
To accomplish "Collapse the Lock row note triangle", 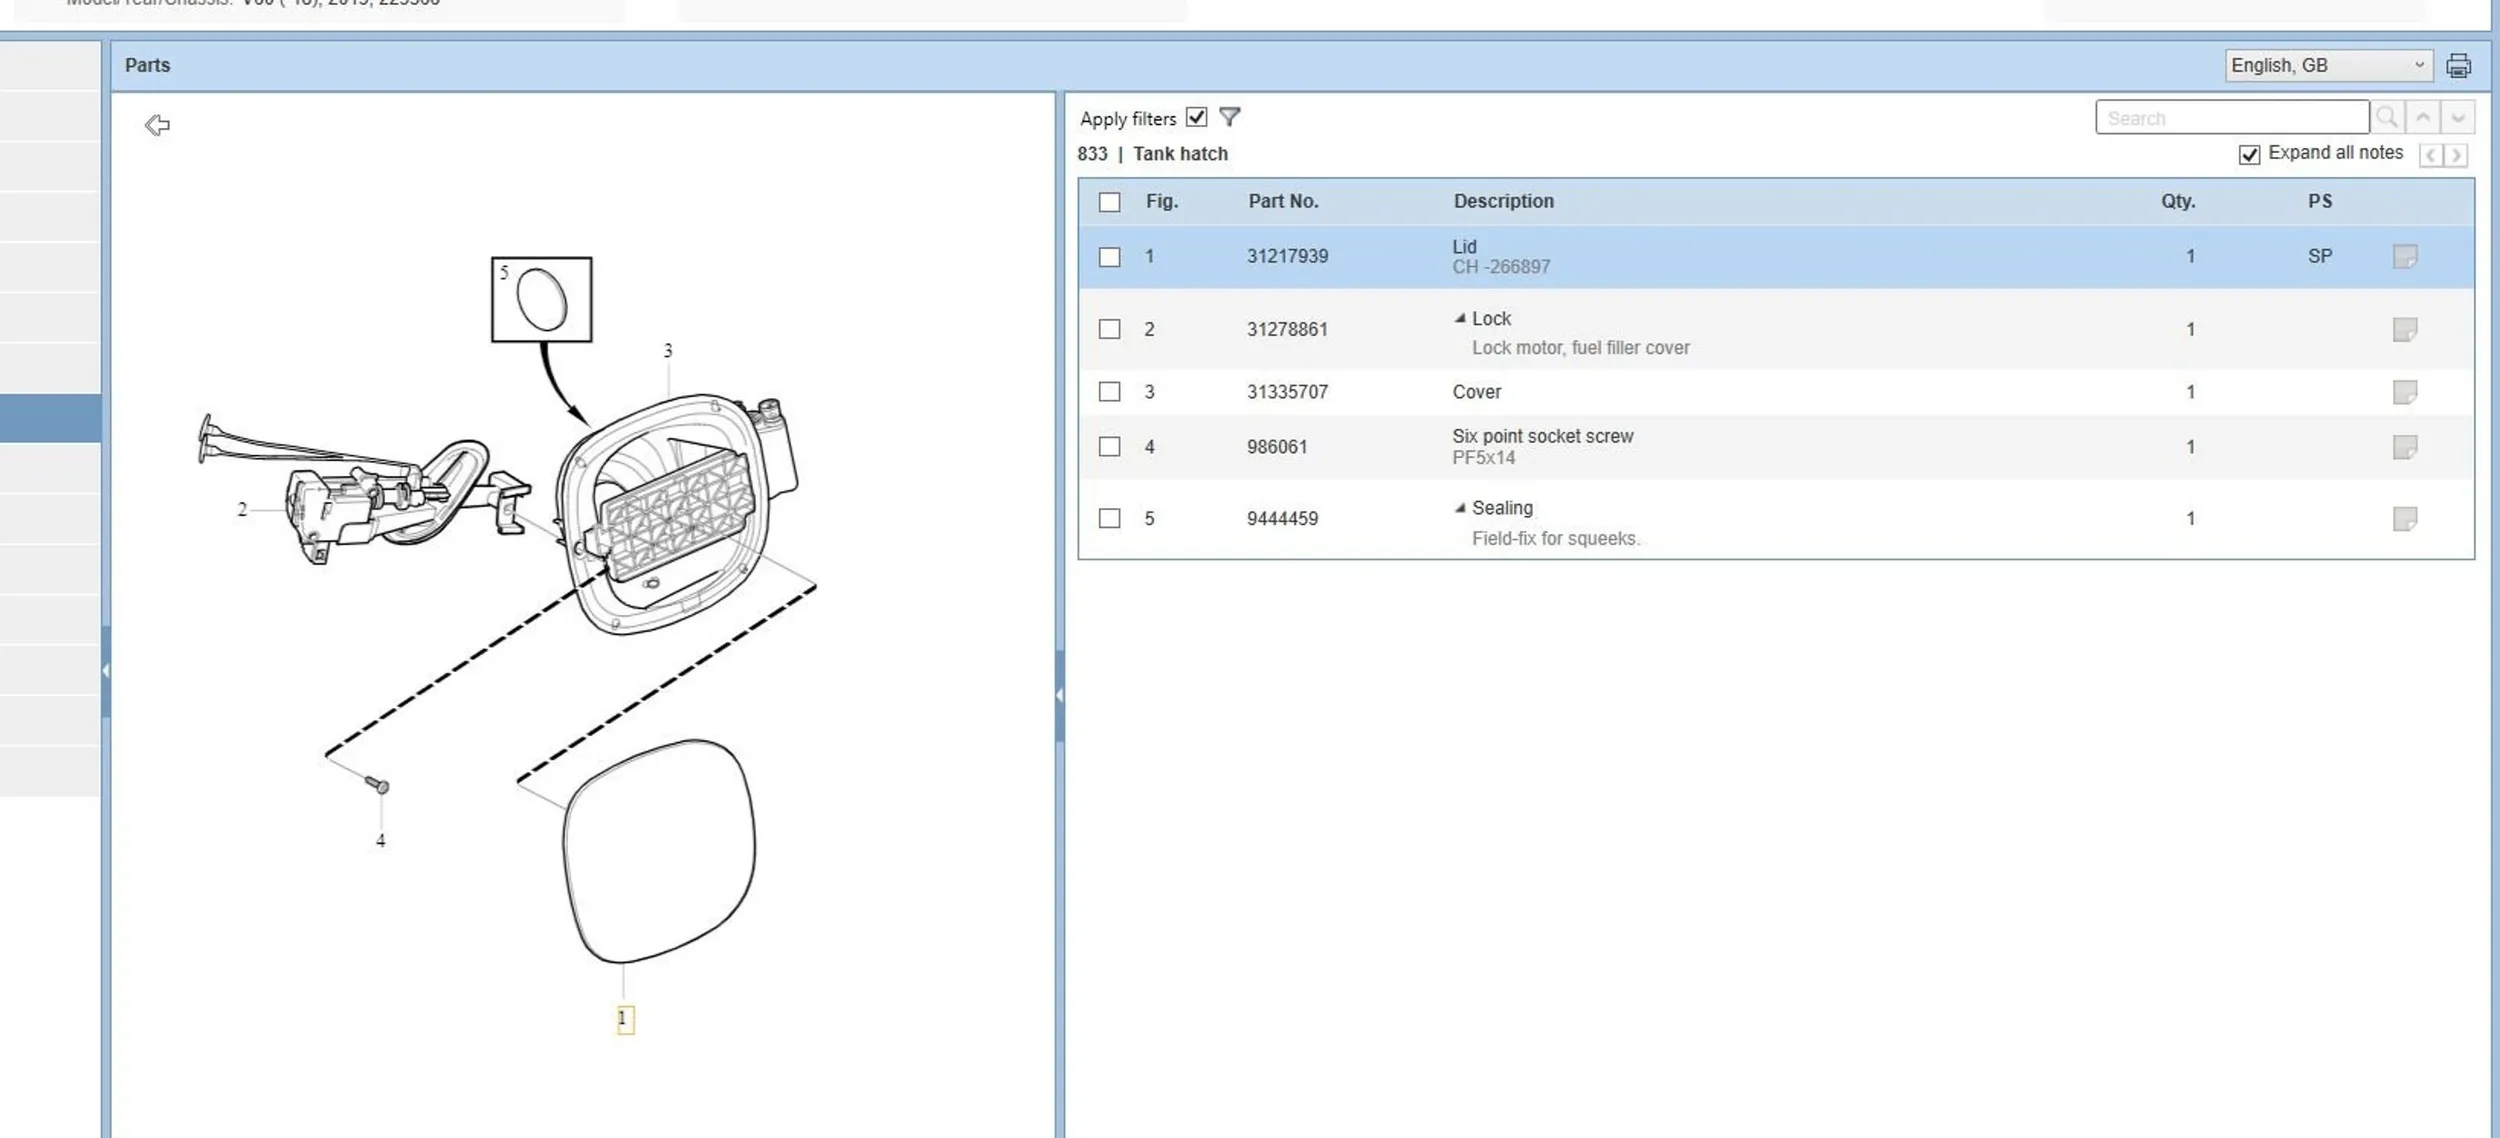I will (1460, 319).
